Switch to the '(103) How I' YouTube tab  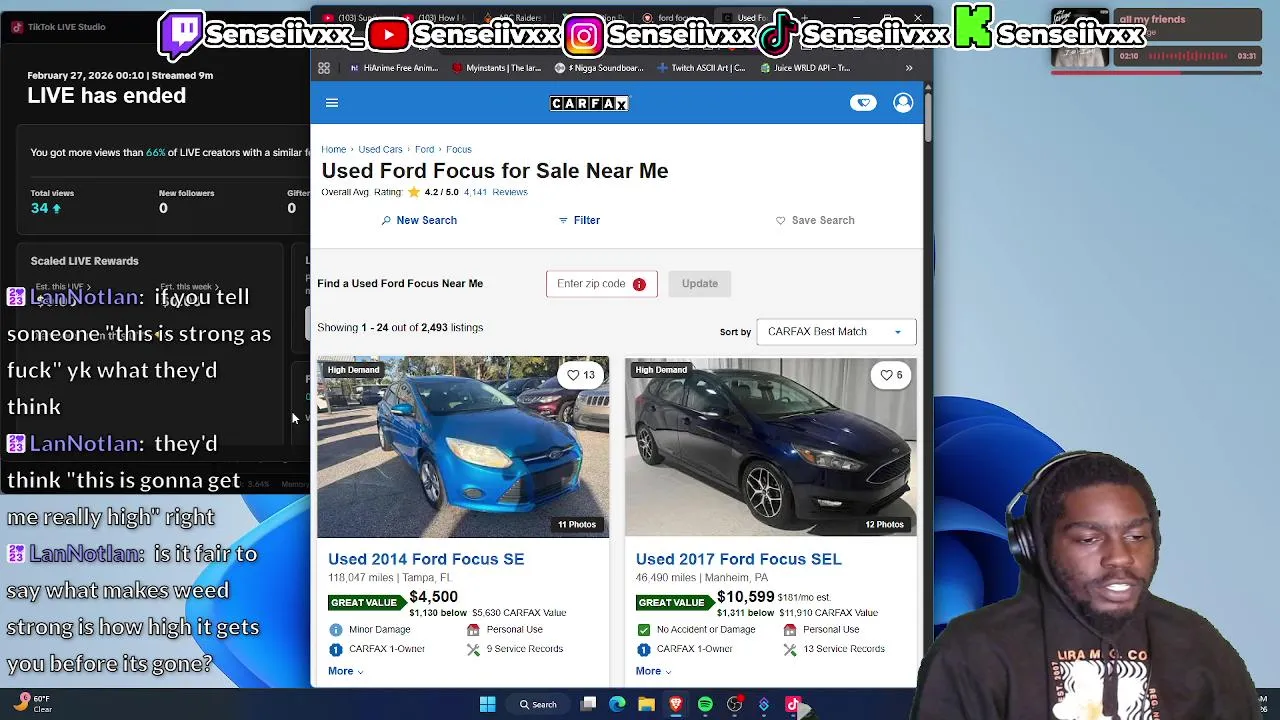(433, 18)
